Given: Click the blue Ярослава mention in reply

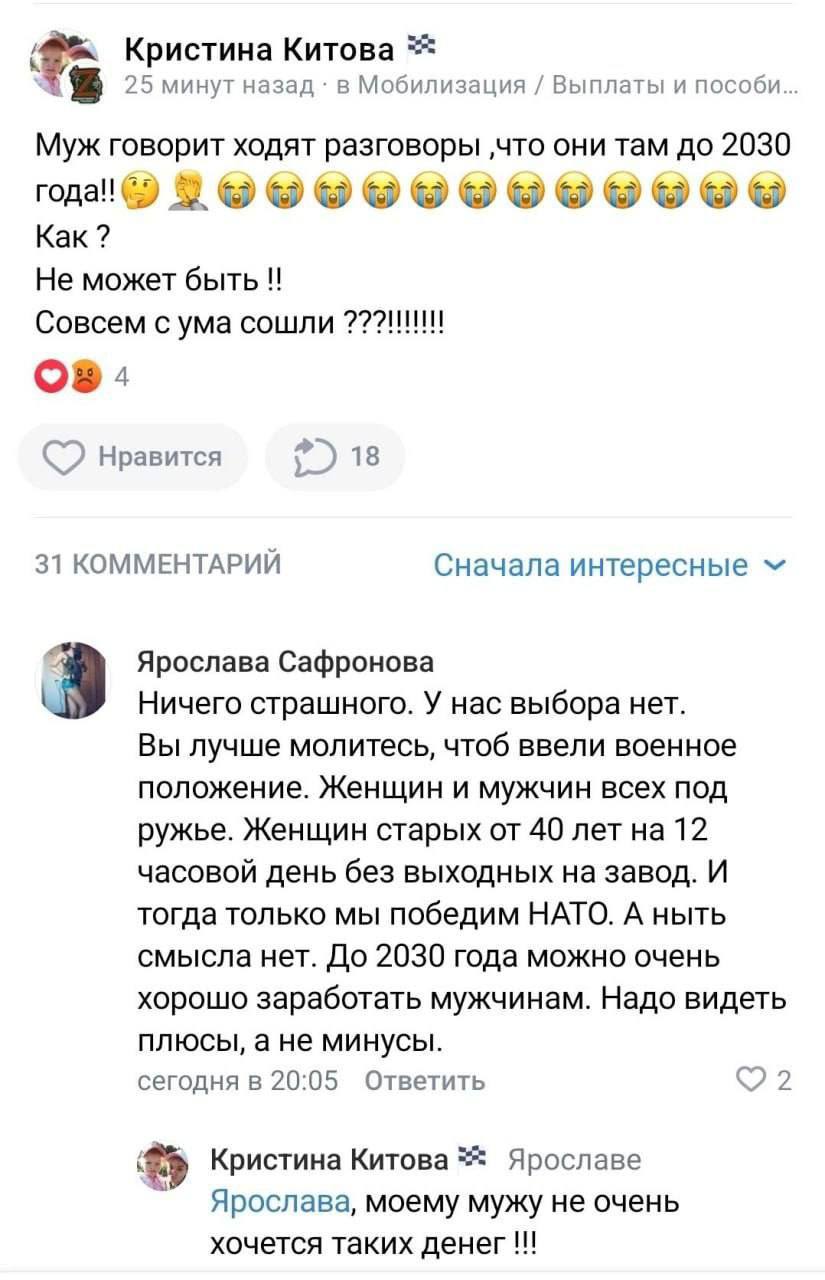Looking at the screenshot, I should (x=280, y=1201).
